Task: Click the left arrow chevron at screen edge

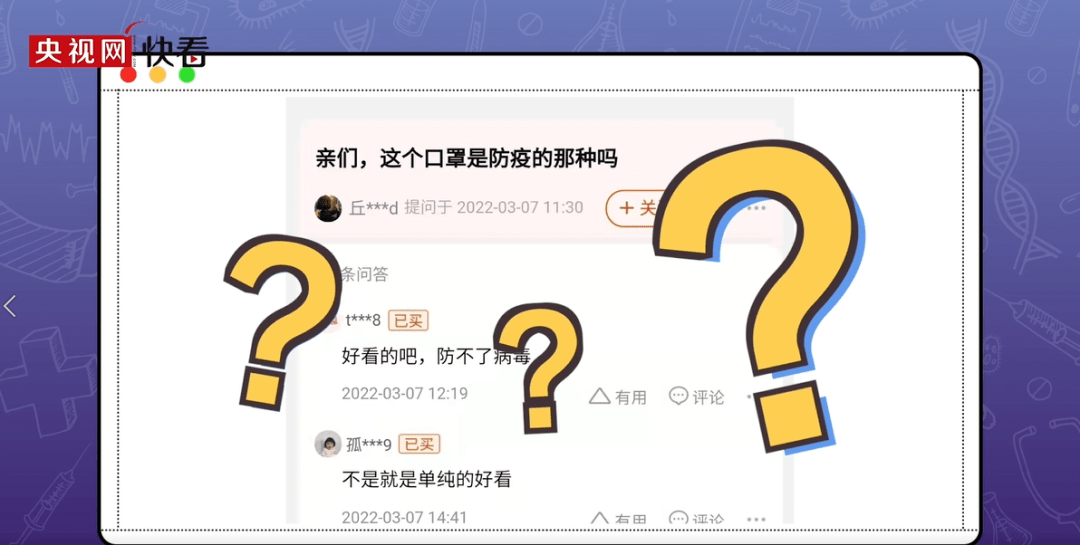Action: tap(10, 306)
